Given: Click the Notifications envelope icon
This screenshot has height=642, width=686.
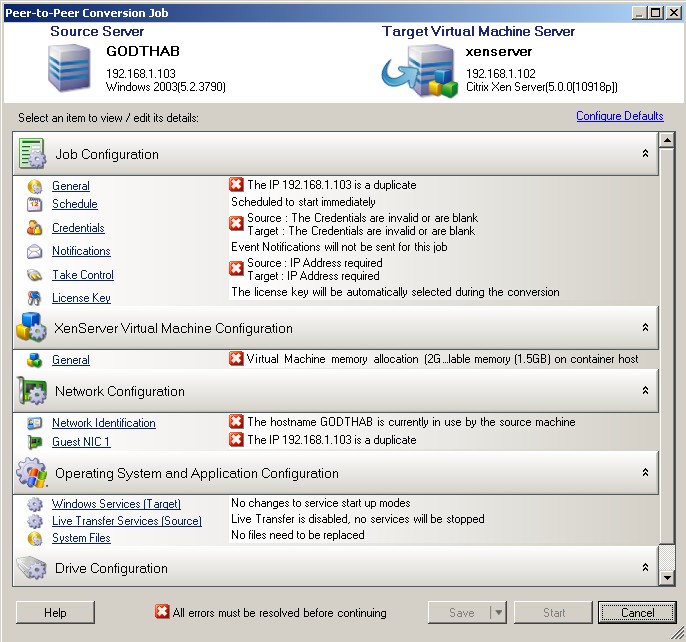Looking at the screenshot, I should point(34,251).
